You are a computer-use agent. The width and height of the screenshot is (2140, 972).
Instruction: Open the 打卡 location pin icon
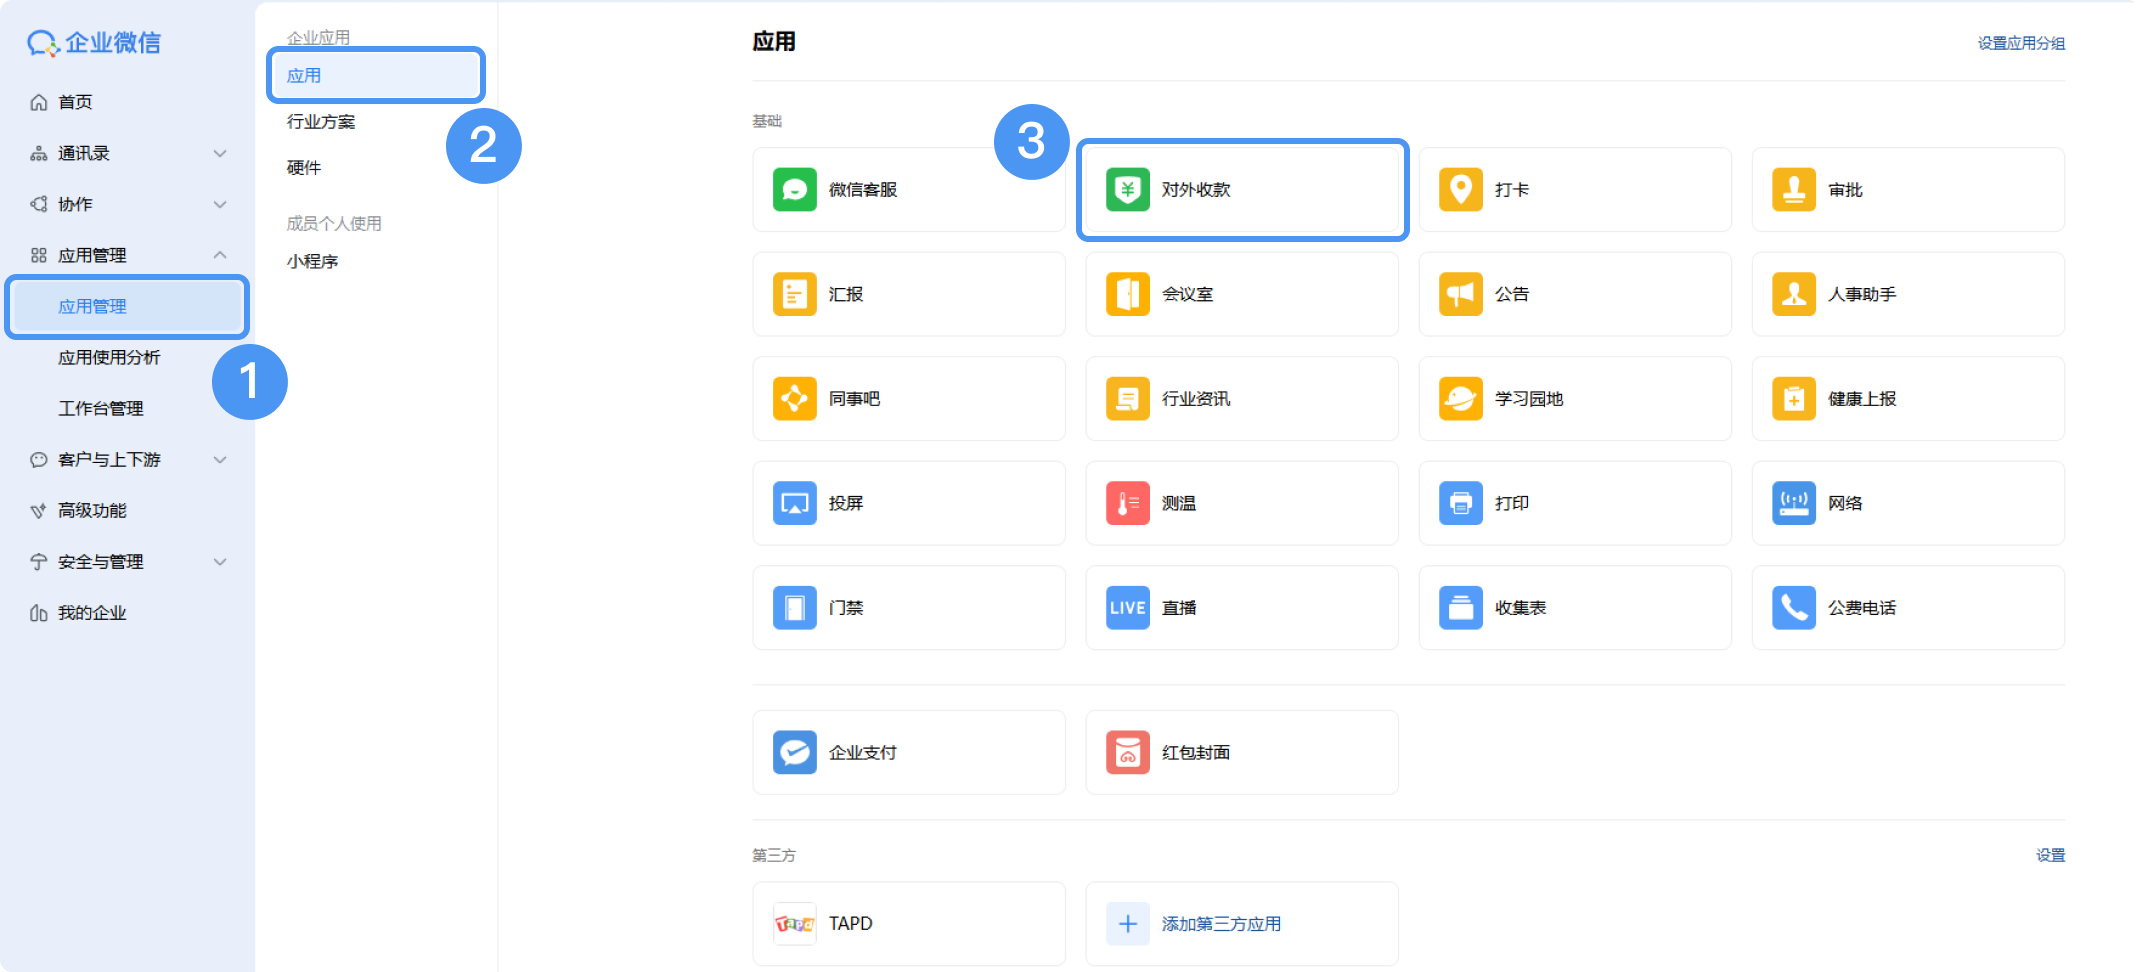point(1460,190)
